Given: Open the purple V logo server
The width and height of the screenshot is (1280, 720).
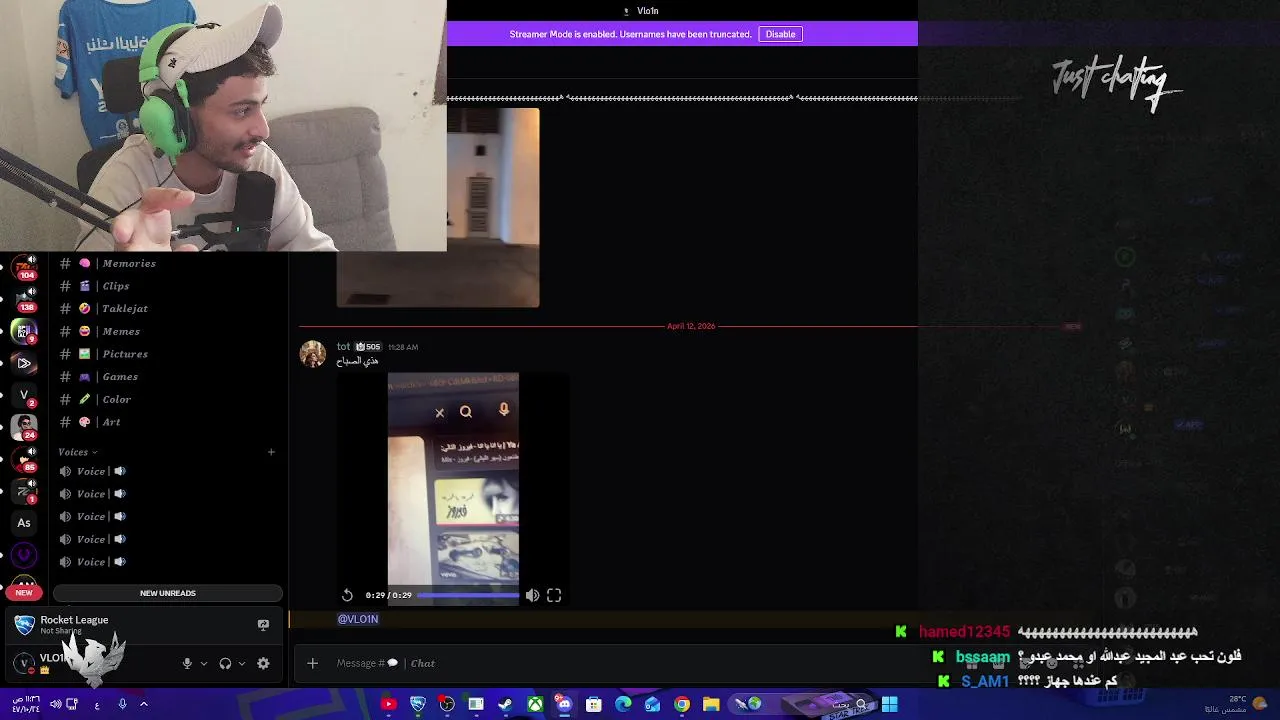Looking at the screenshot, I should (24, 555).
